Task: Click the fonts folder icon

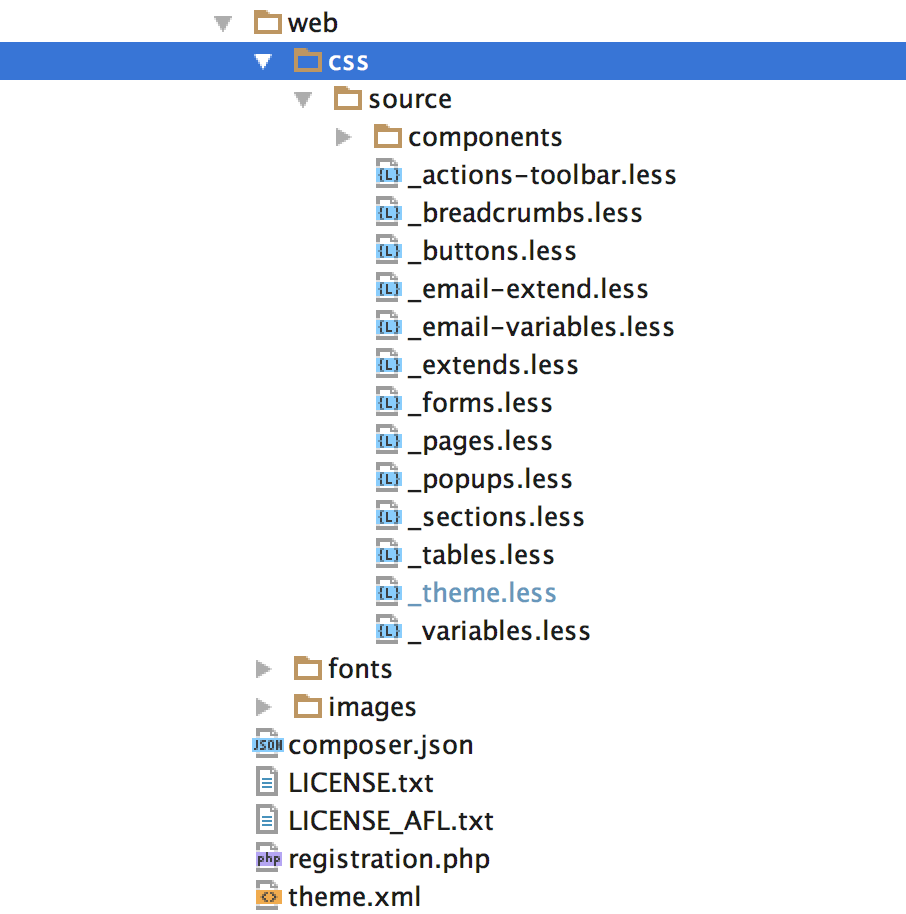Action: (307, 668)
